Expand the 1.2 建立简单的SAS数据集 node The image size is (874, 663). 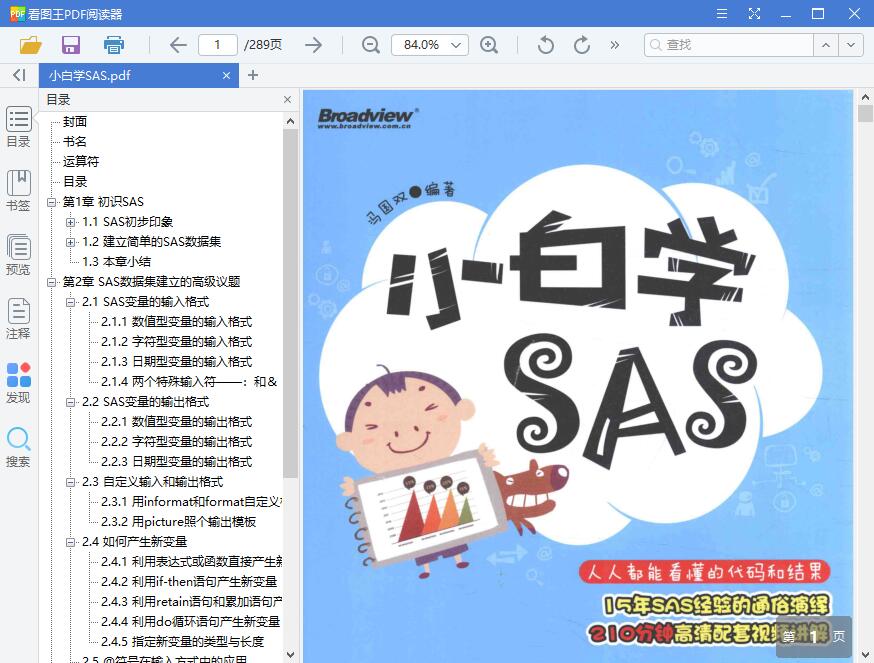point(70,242)
